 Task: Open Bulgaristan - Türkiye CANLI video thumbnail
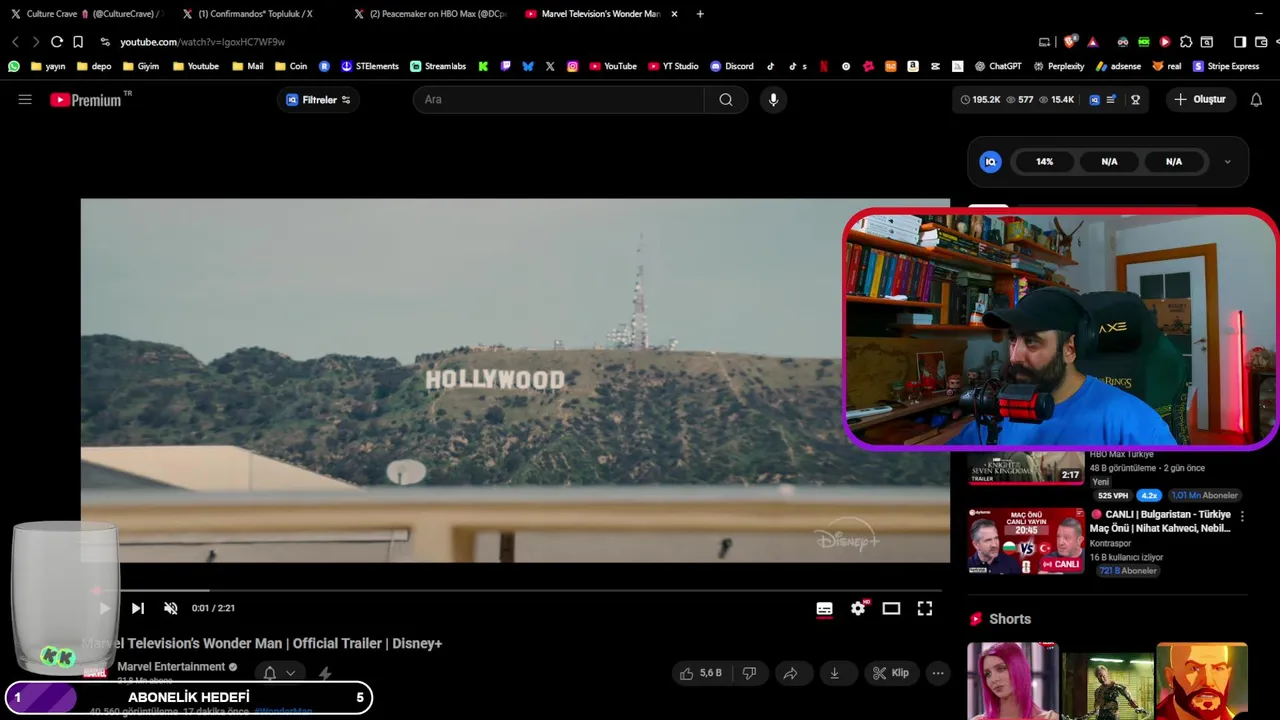pyautogui.click(x=1026, y=541)
